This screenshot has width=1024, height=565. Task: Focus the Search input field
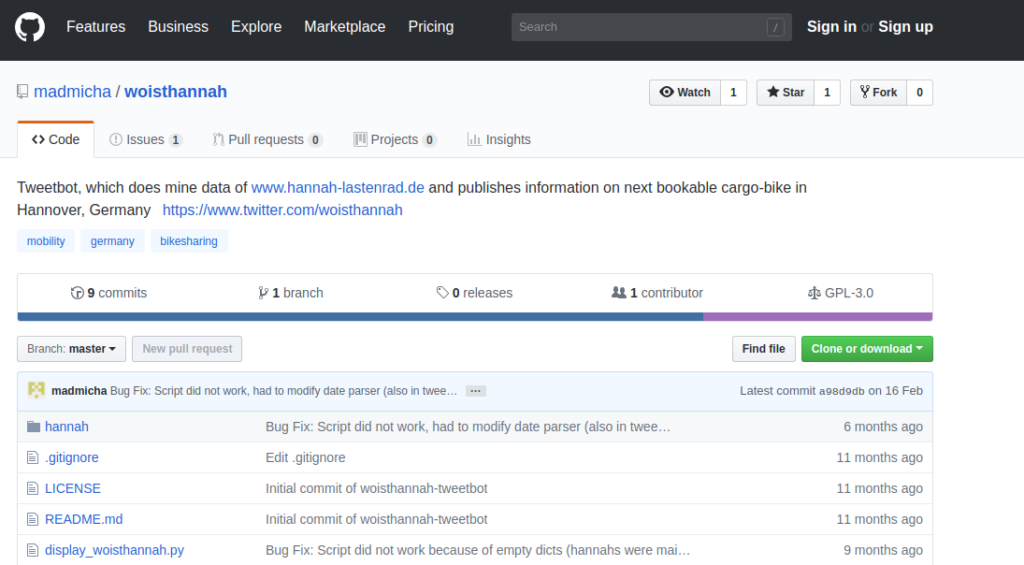[x=651, y=27]
